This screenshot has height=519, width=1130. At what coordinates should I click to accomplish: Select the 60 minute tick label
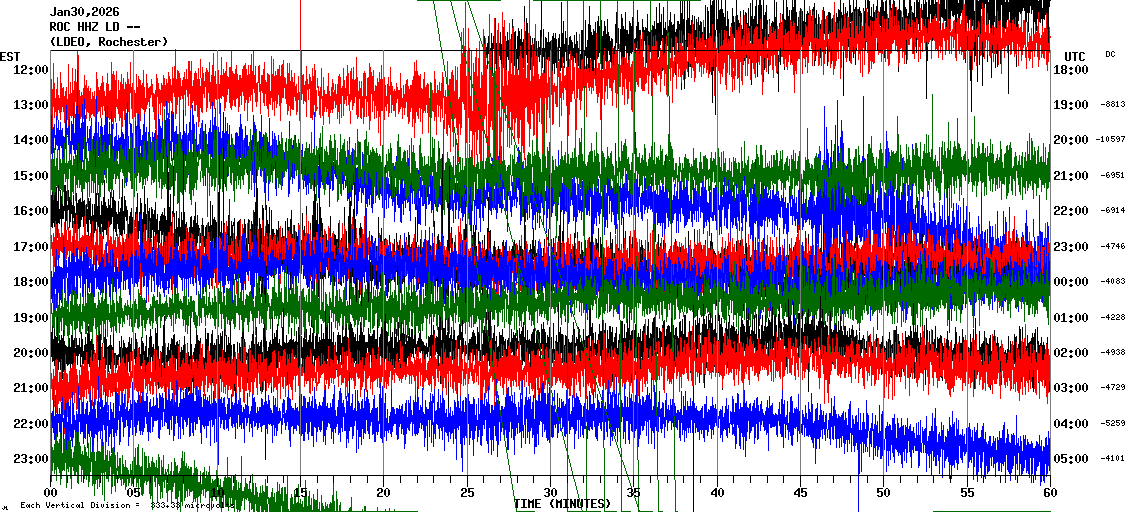(1049, 493)
